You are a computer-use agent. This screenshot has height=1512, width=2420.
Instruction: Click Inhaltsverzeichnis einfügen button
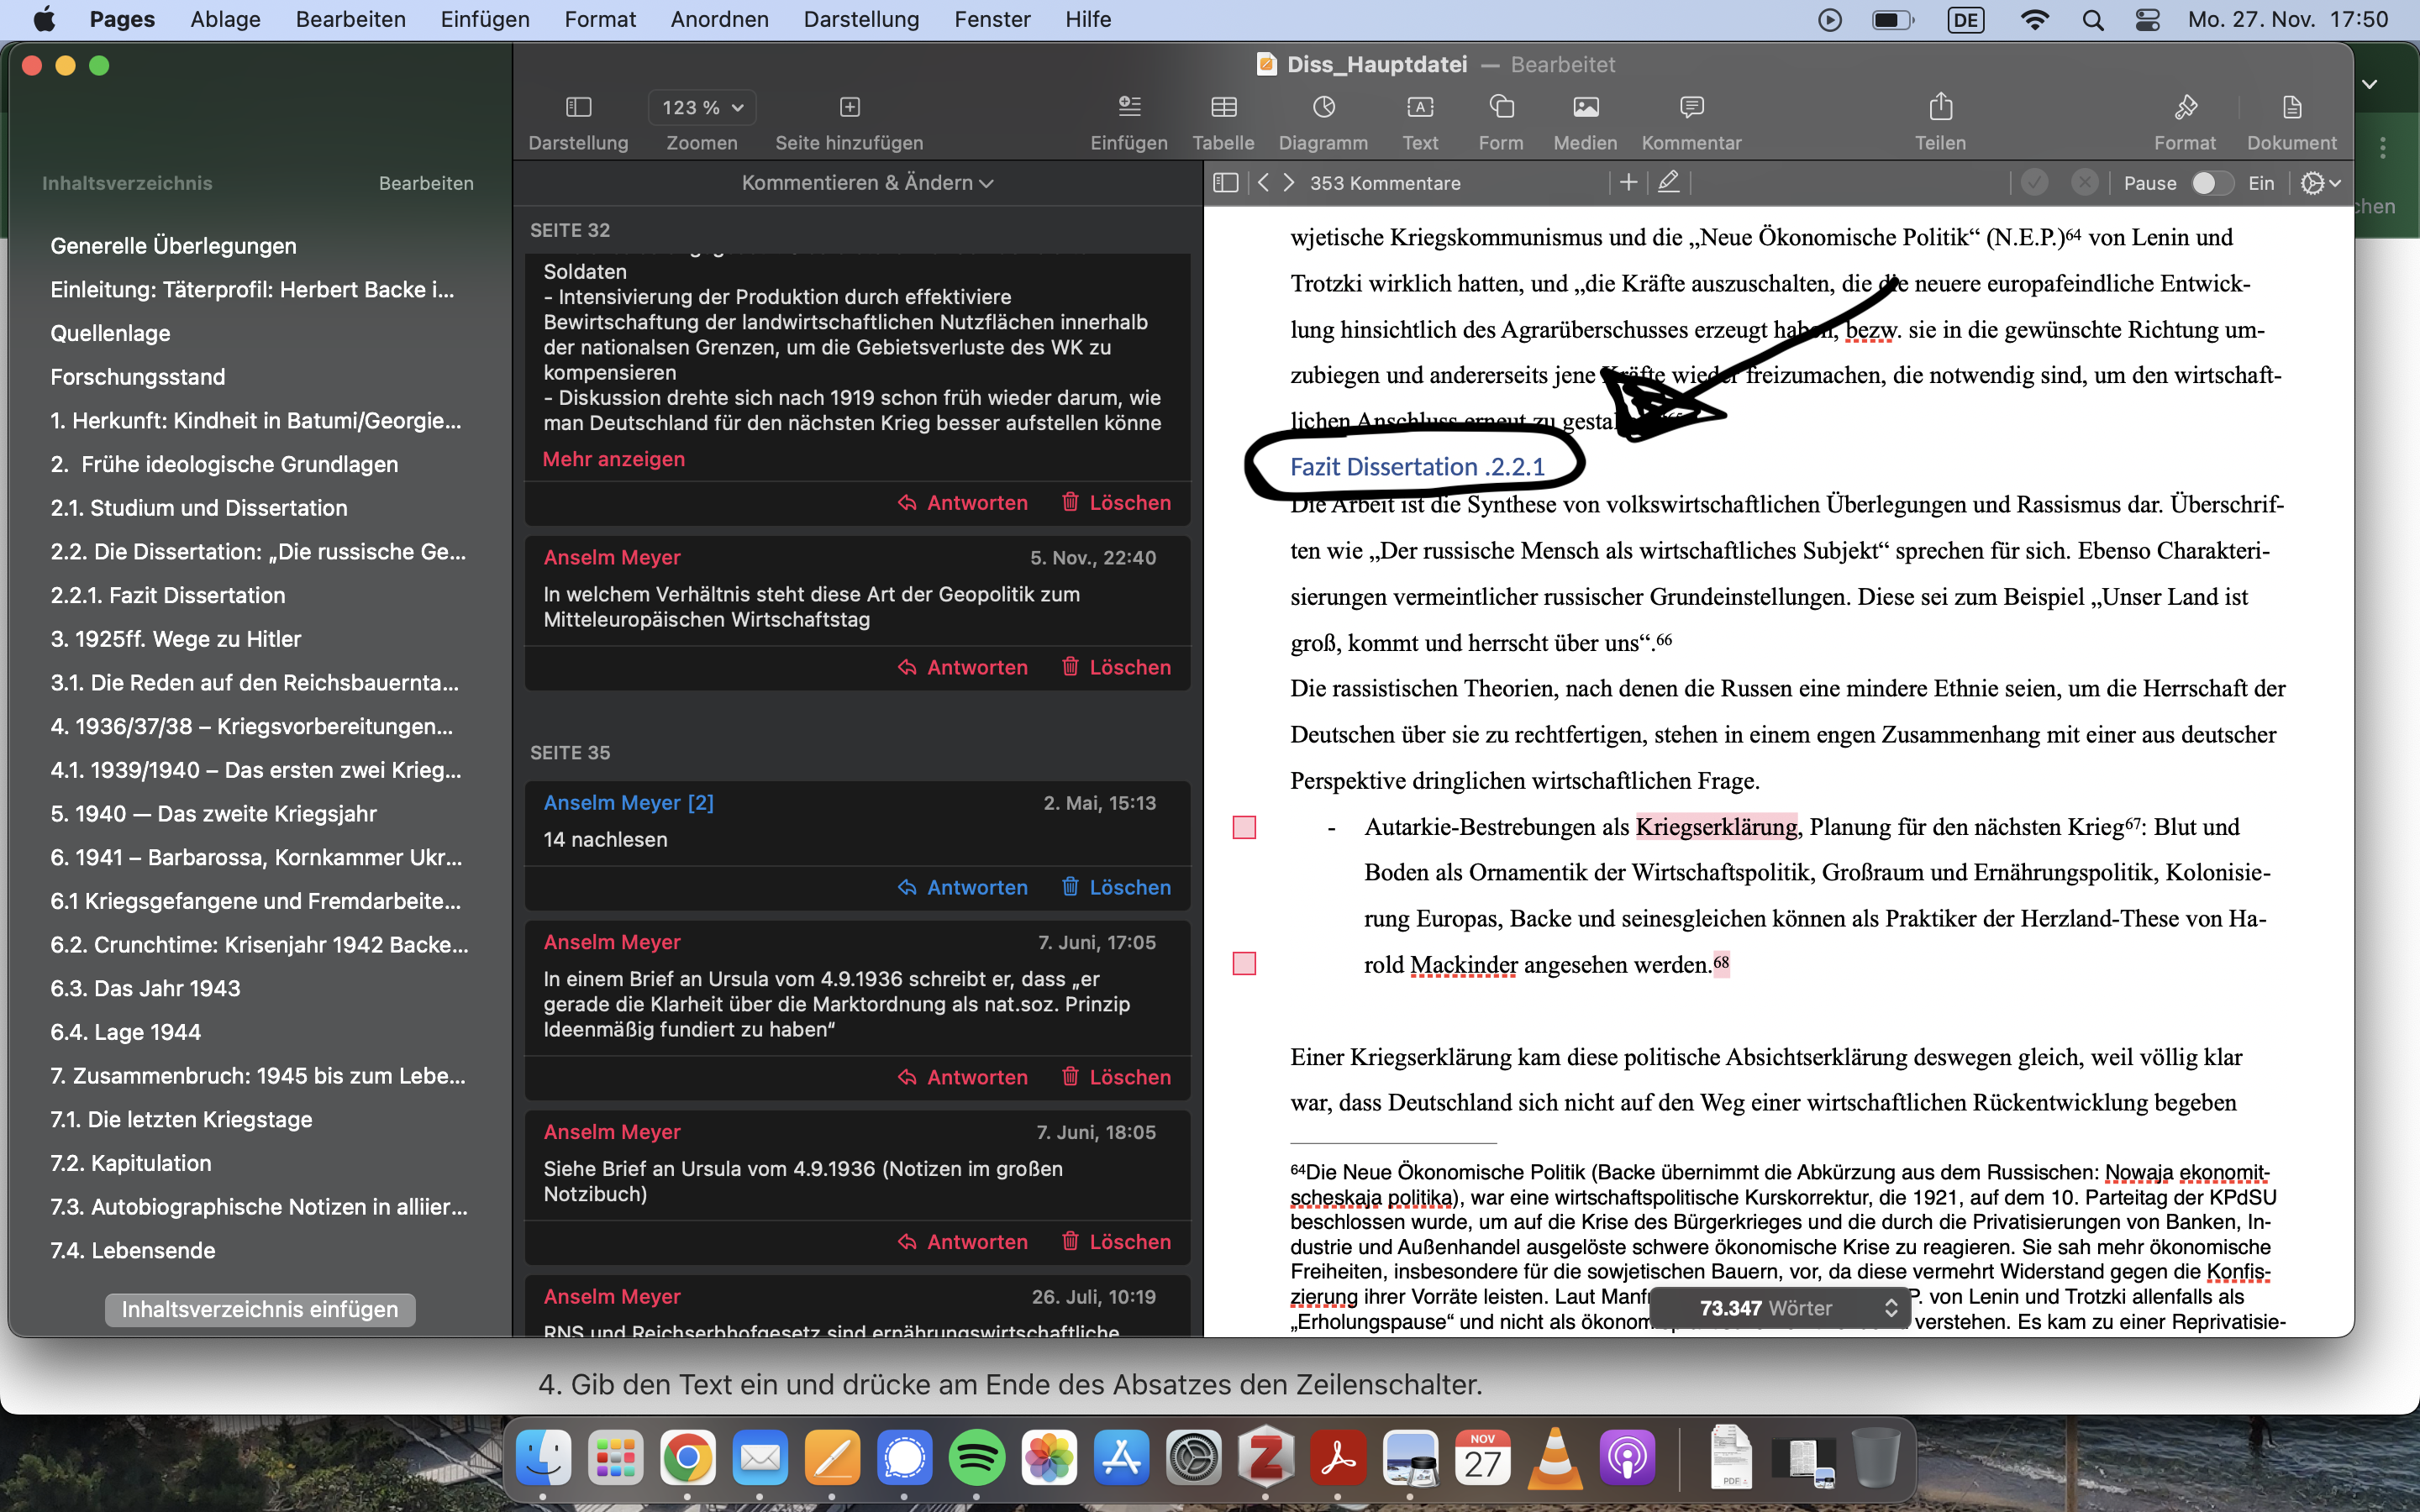click(x=260, y=1309)
